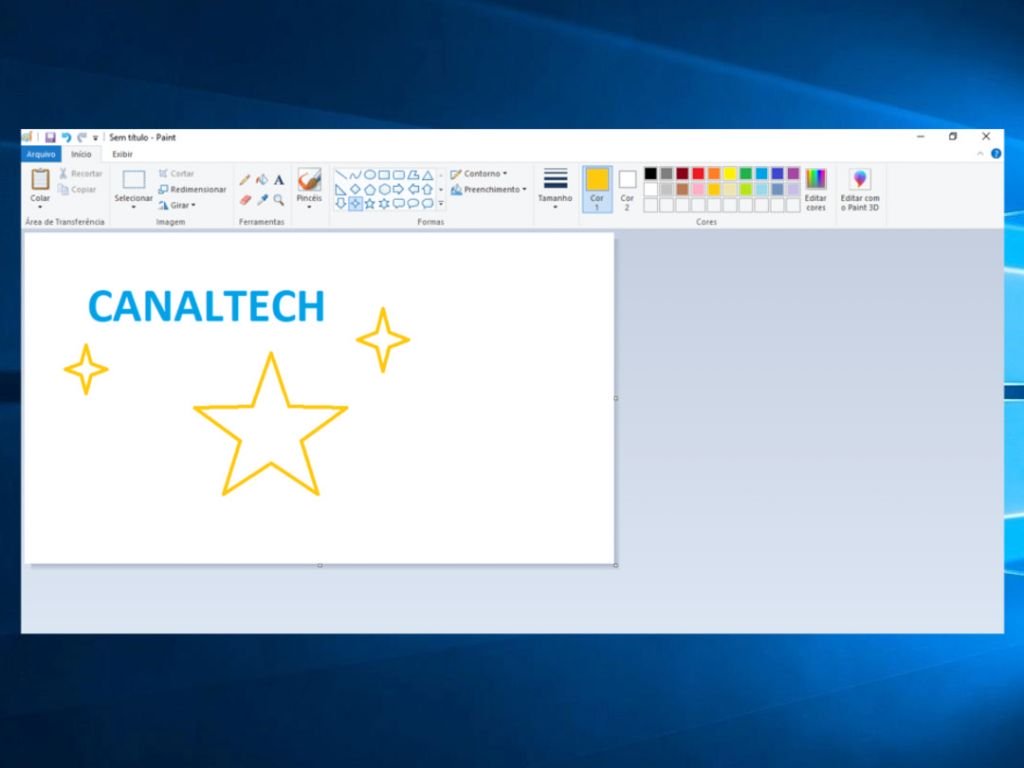Click the Redo arrow in title bar
This screenshot has width=1024, height=768.
pos(82,137)
